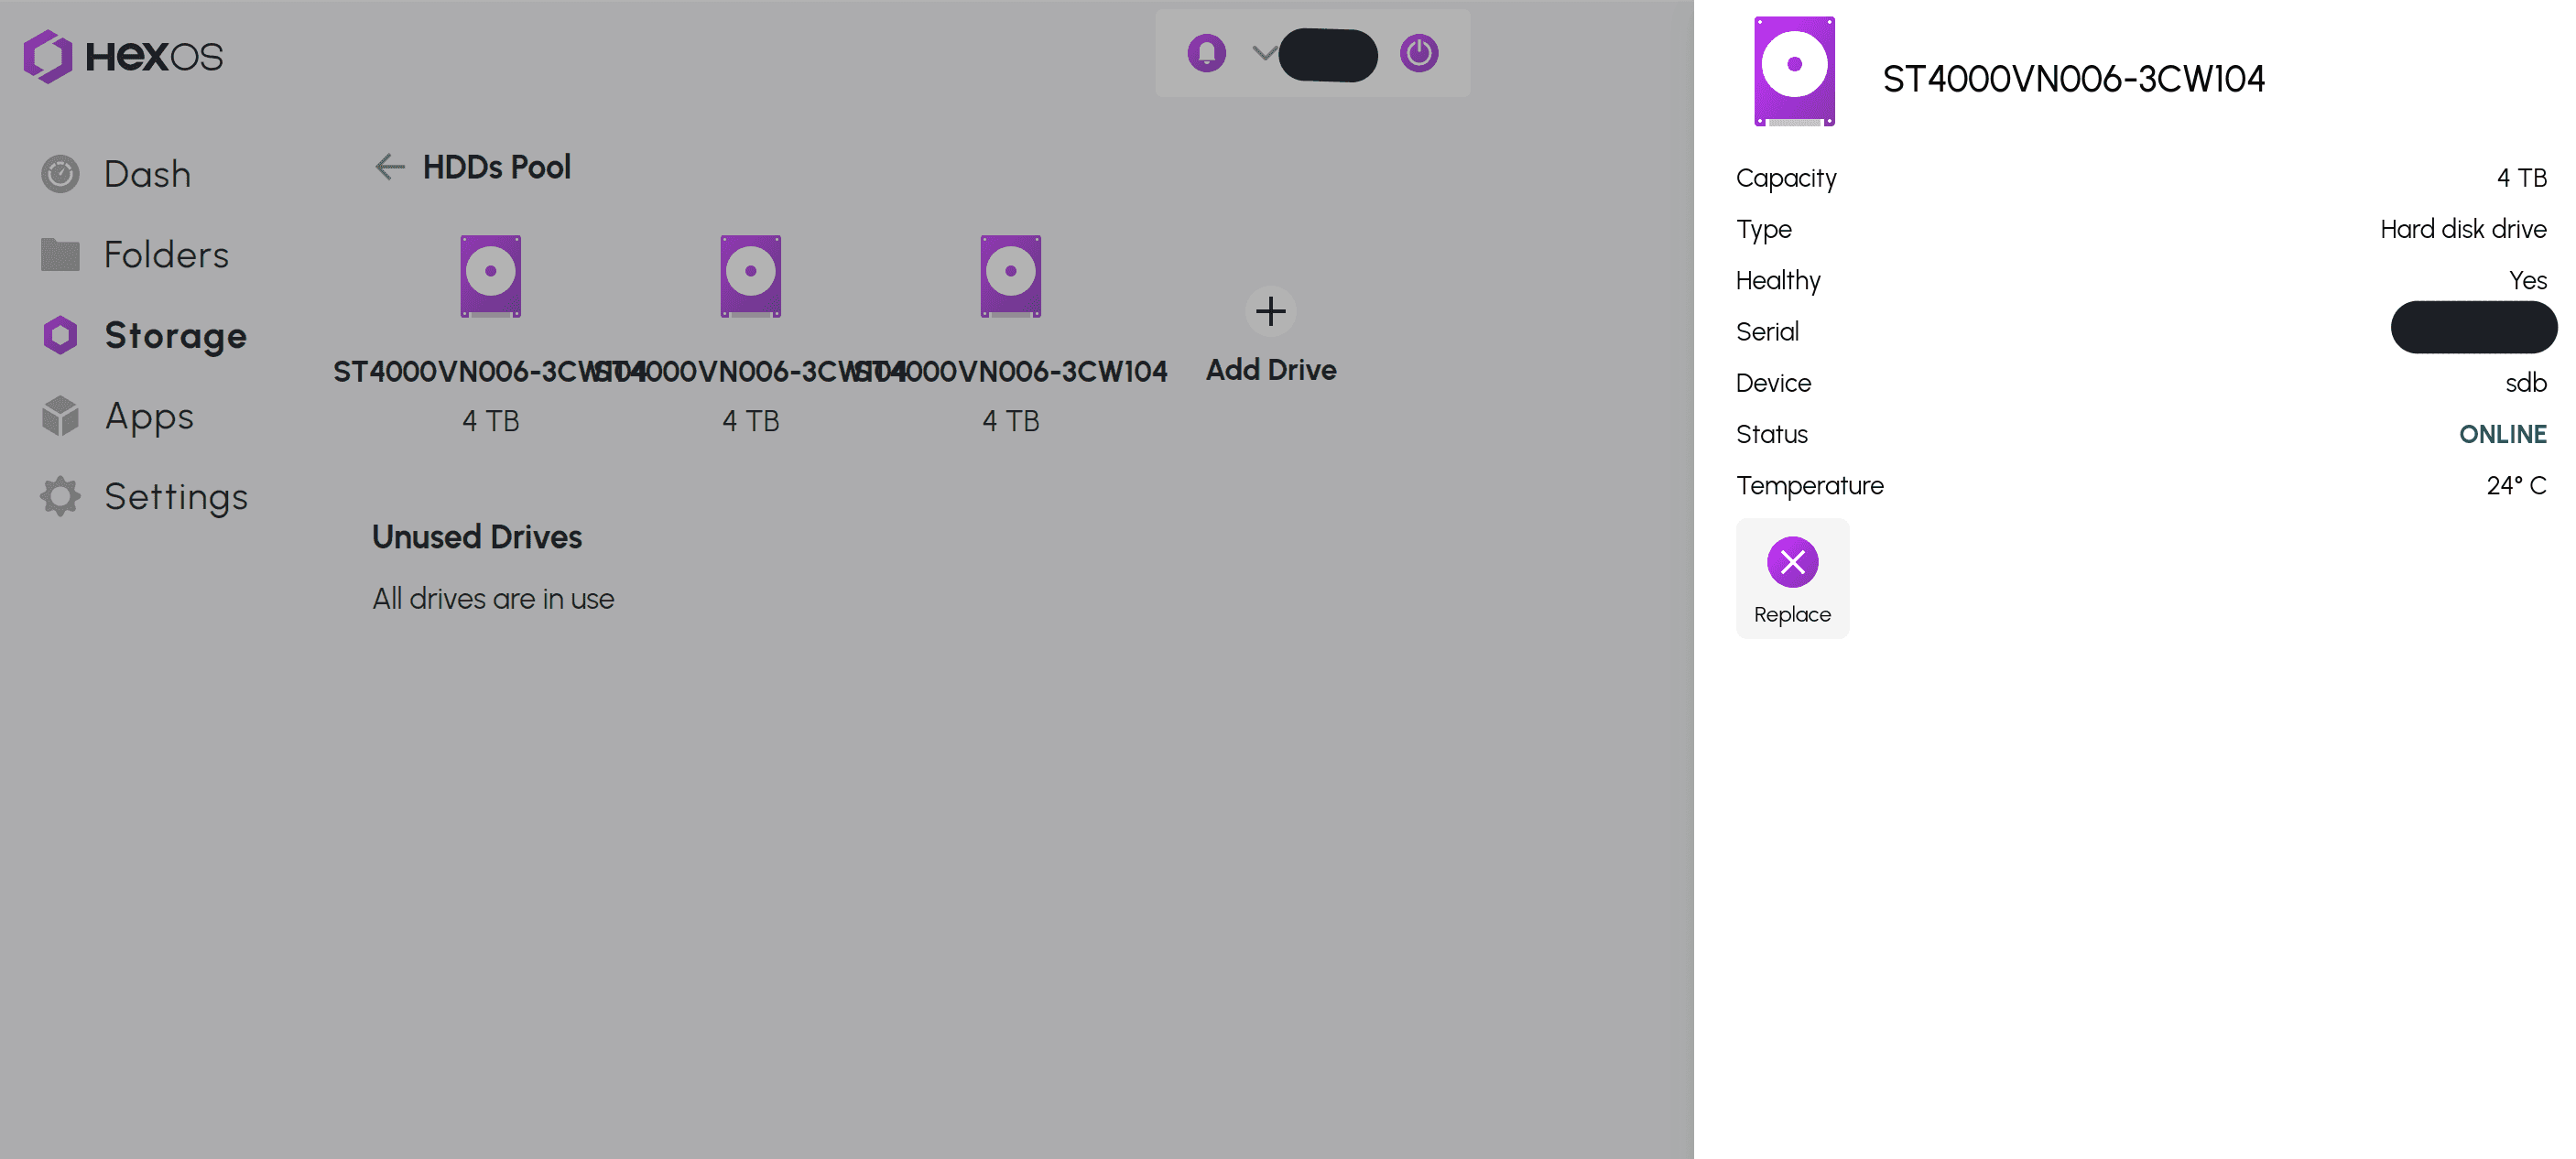Click the Unused Drives heading
2576x1159 pixels.
pyautogui.click(x=477, y=537)
